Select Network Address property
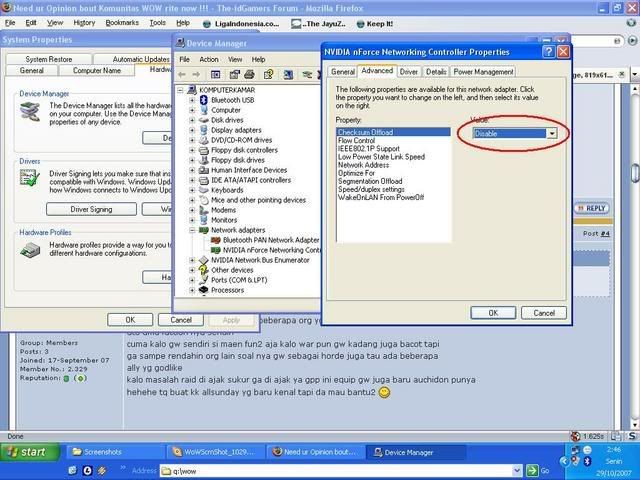 [363, 165]
